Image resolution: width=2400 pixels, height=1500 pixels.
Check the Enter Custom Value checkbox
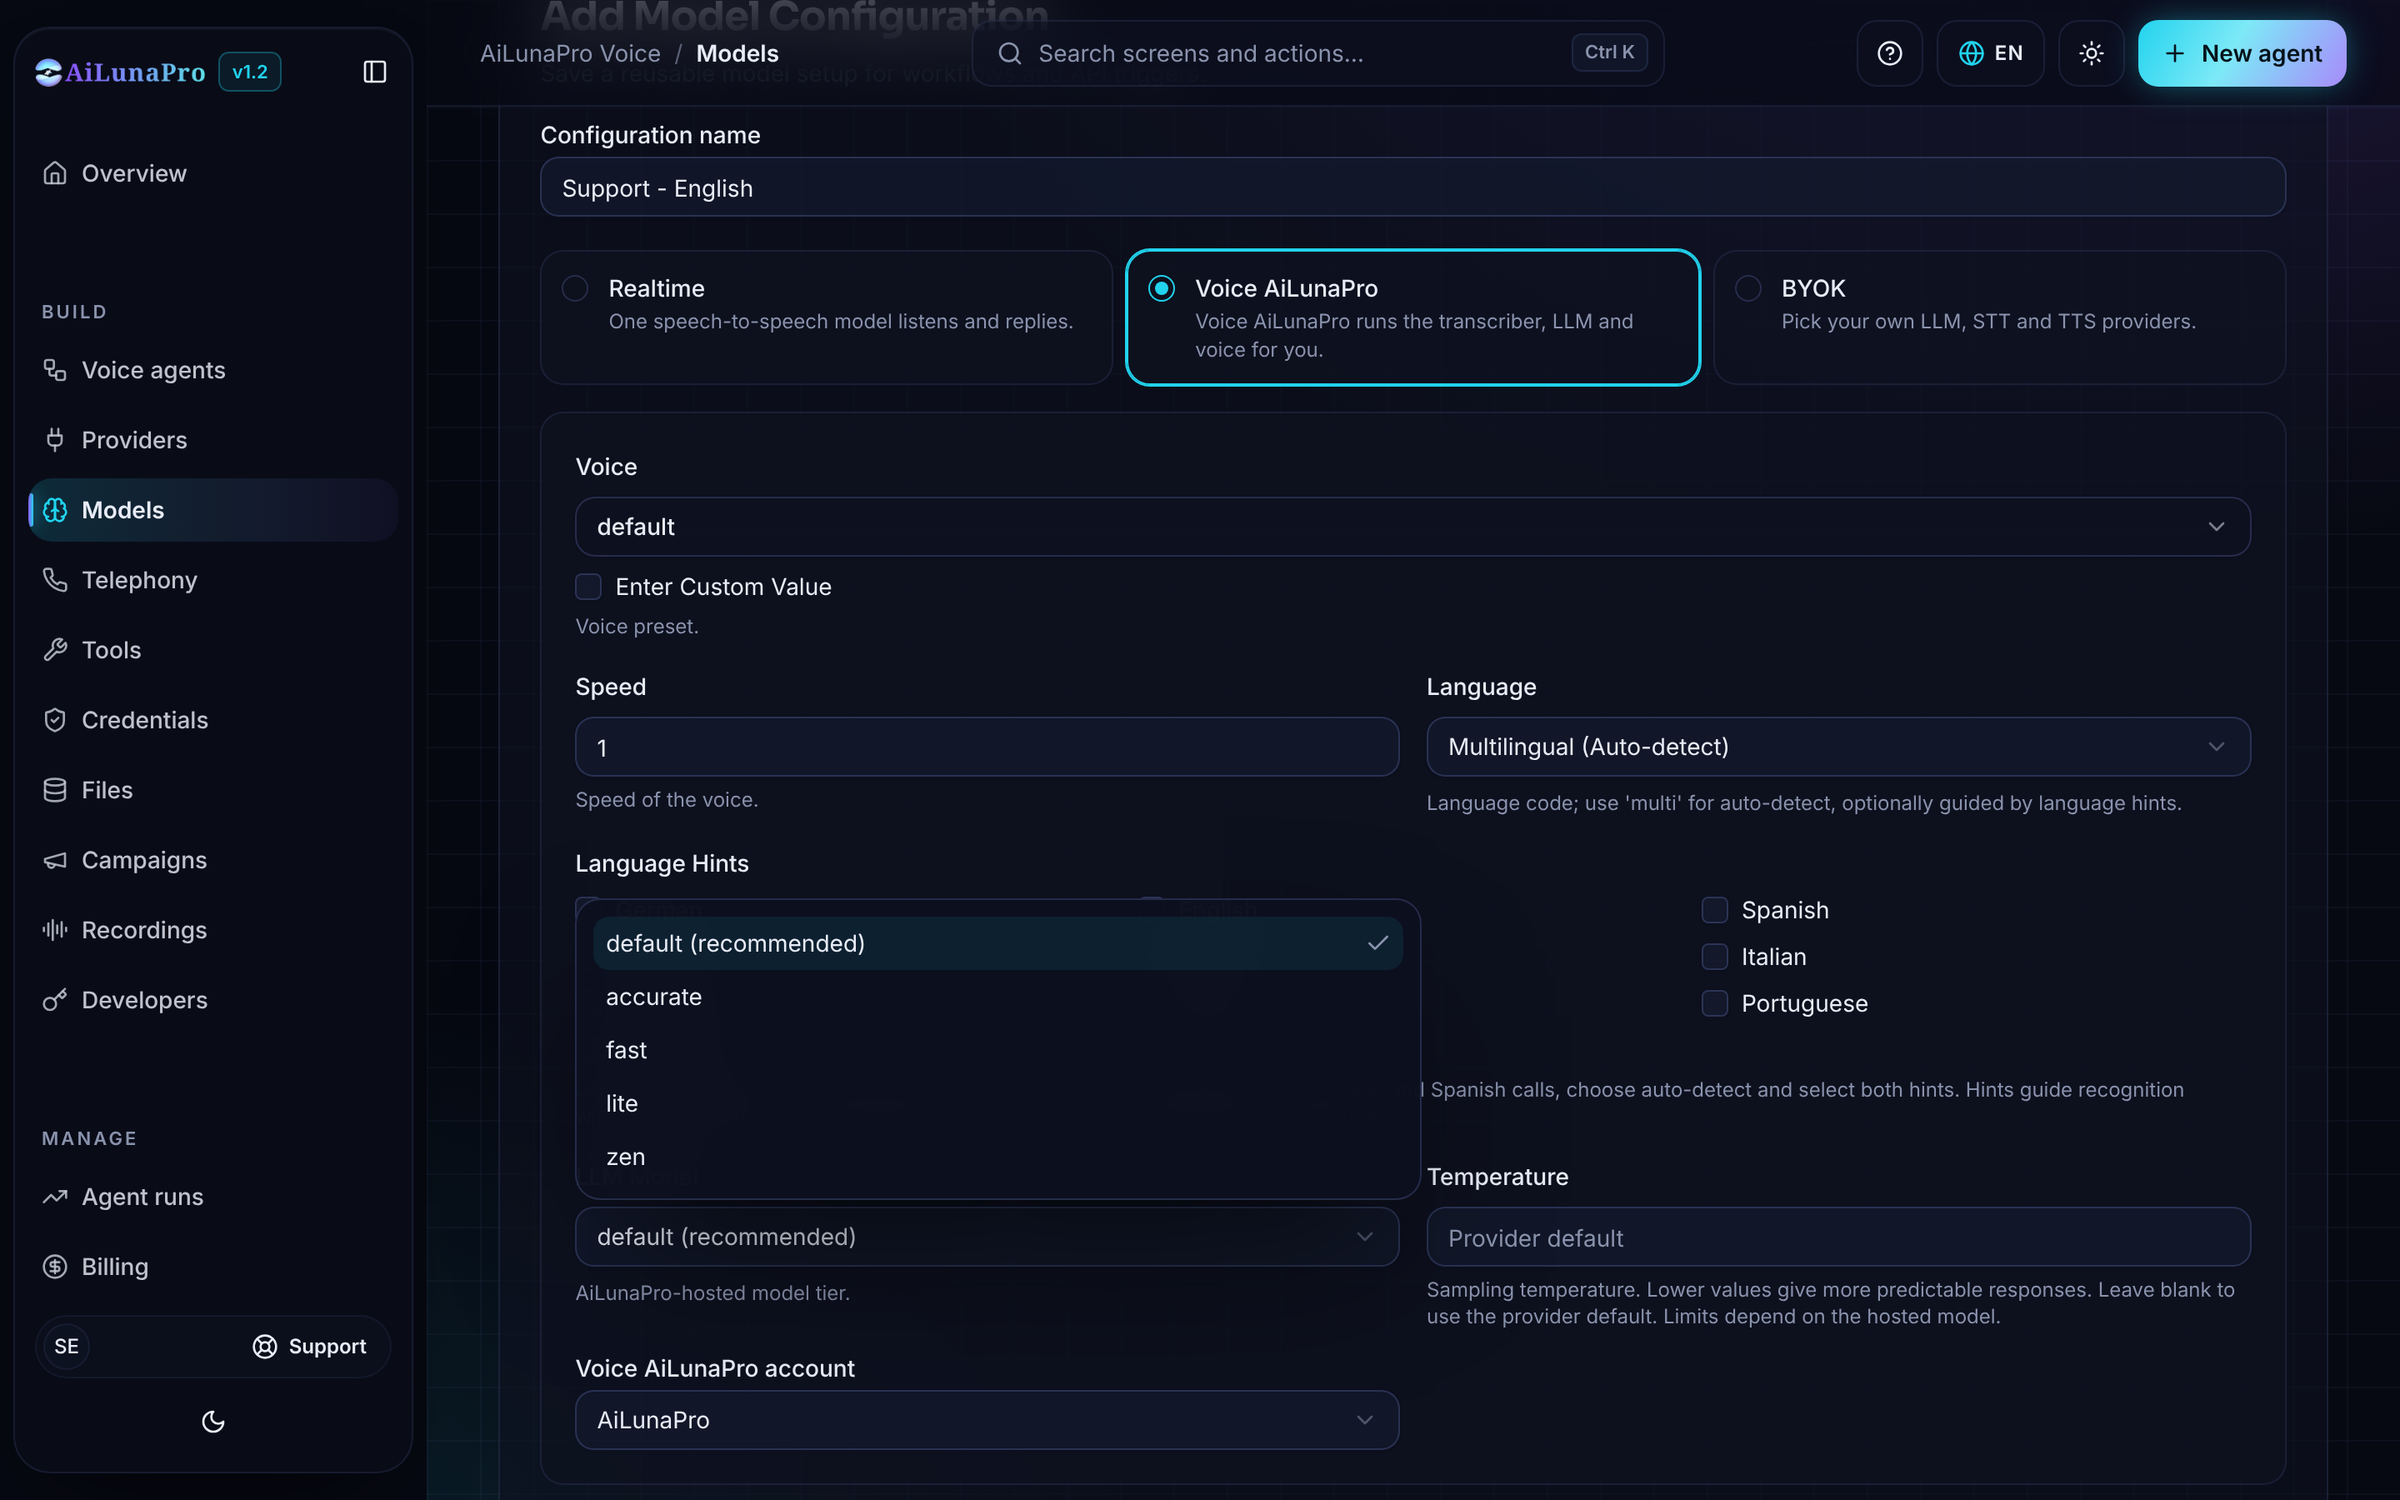[x=588, y=587]
